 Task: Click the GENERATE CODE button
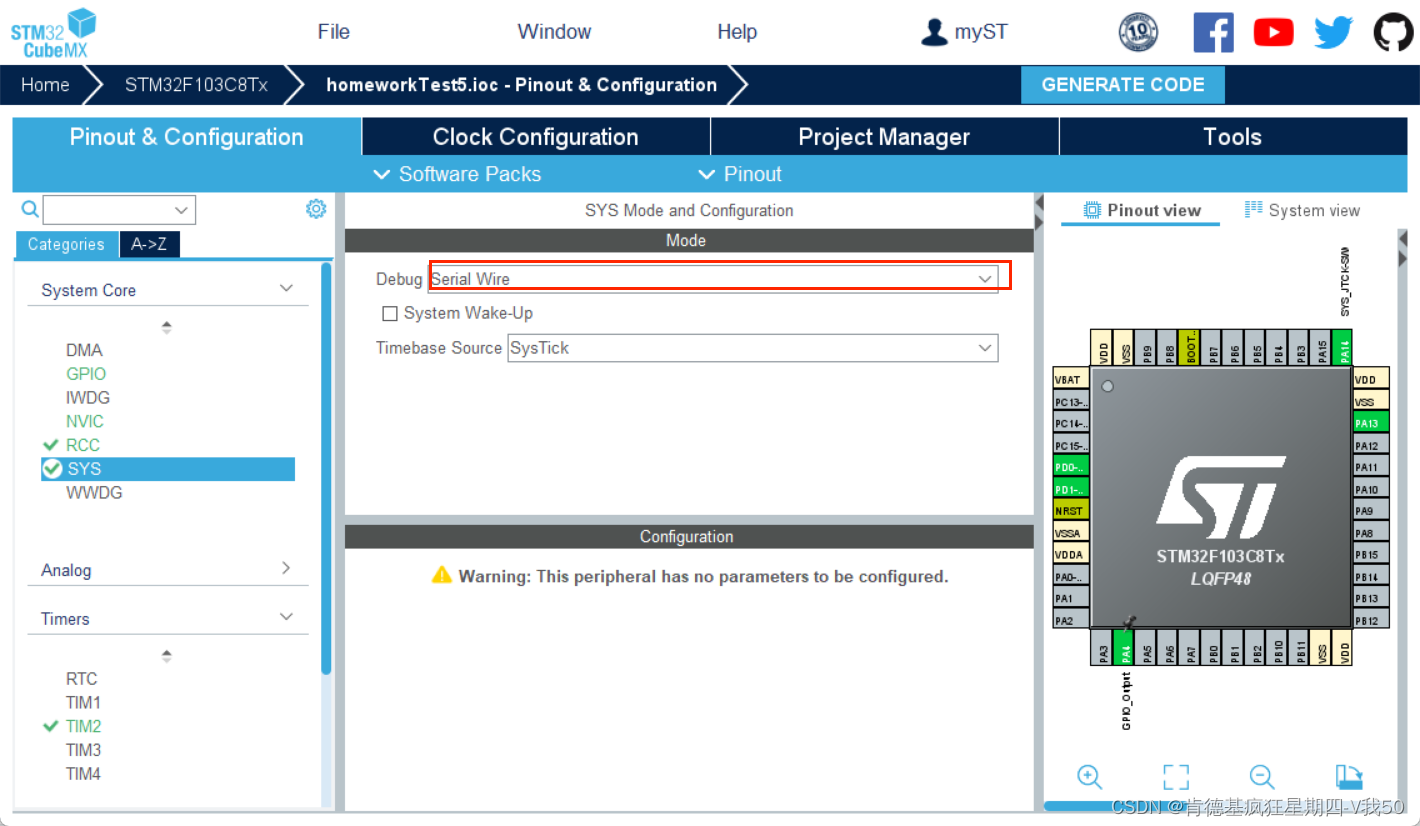(1123, 85)
